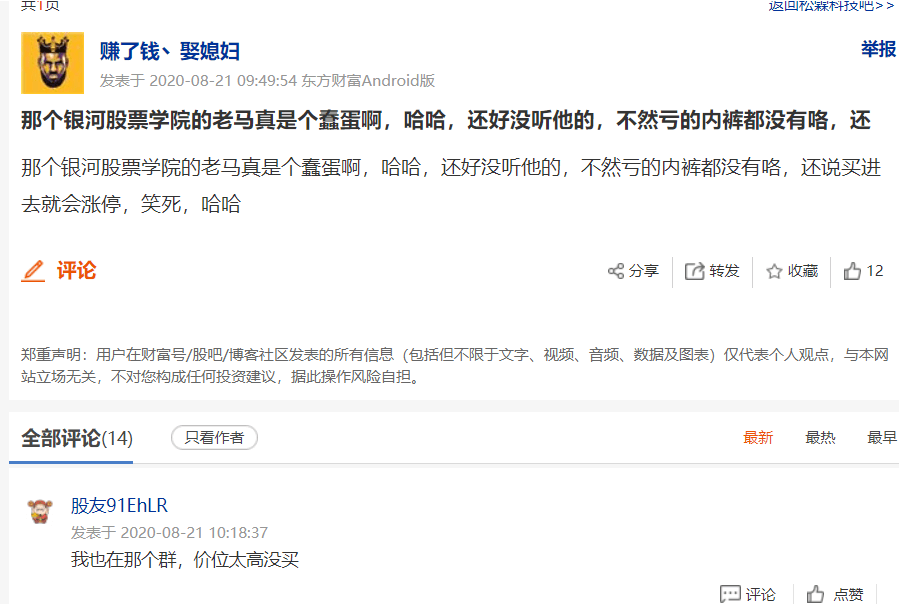This screenshot has width=899, height=606.
Task: Select the 全部评论(14) tab
Action: [x=77, y=439]
